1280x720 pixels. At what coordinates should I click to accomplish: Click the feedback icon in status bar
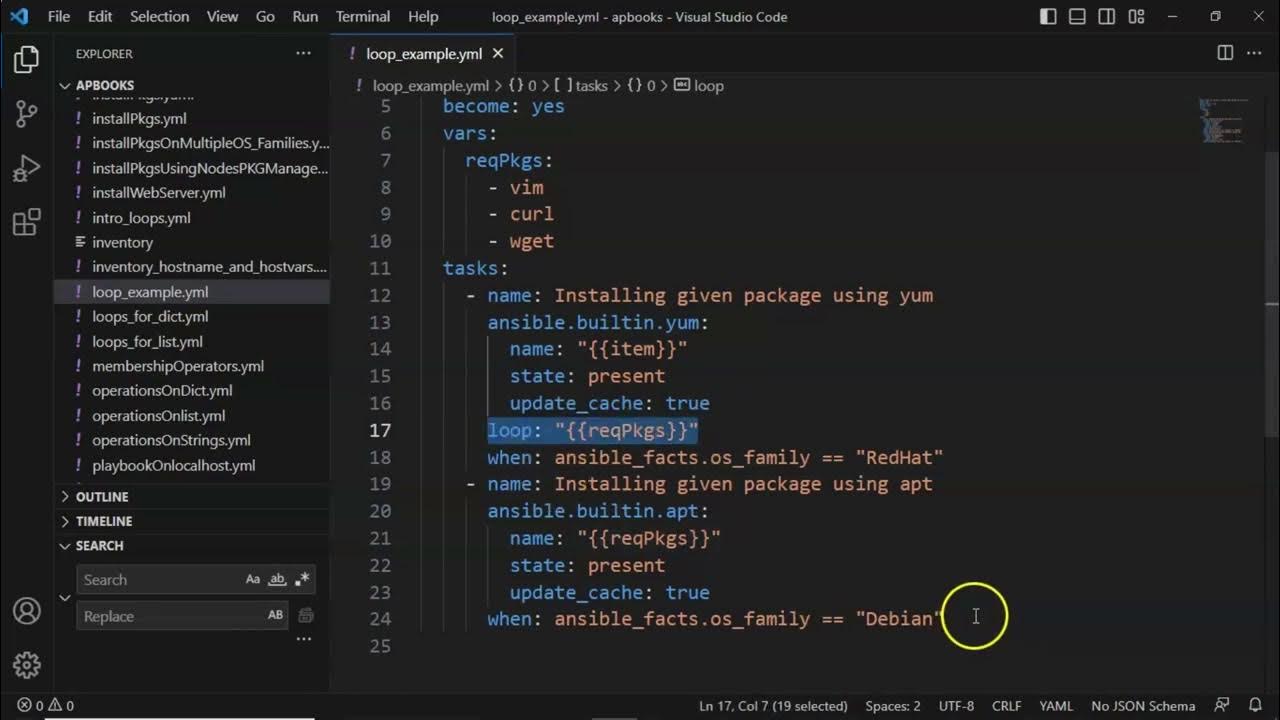[x=1222, y=706]
